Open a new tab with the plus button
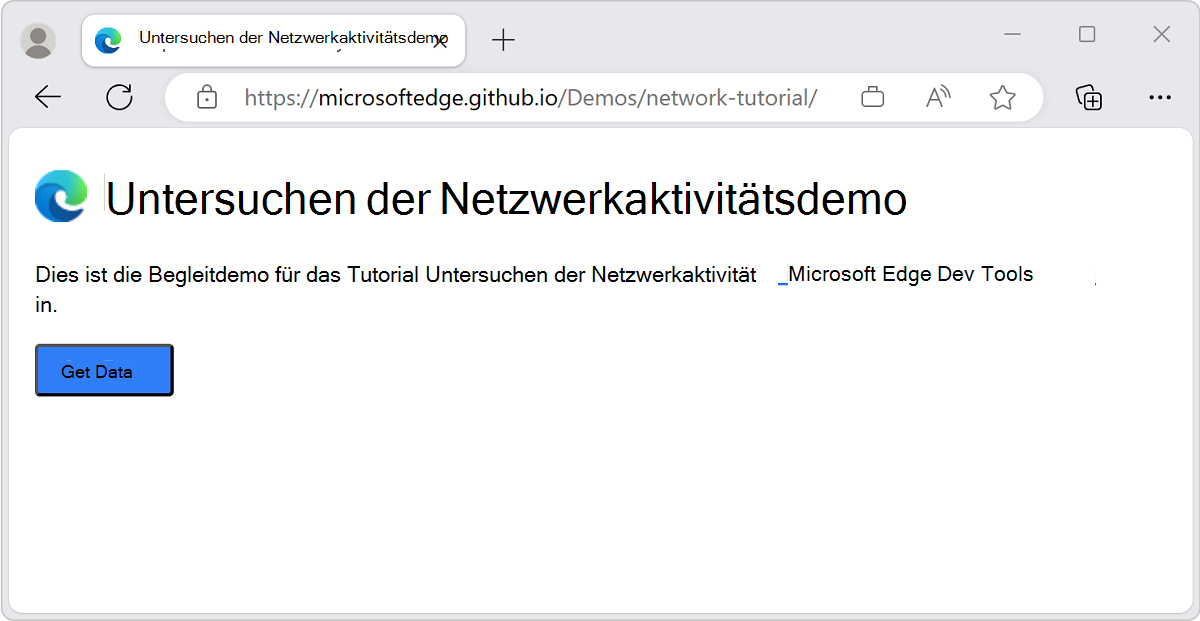This screenshot has height=621, width=1200. click(x=503, y=40)
